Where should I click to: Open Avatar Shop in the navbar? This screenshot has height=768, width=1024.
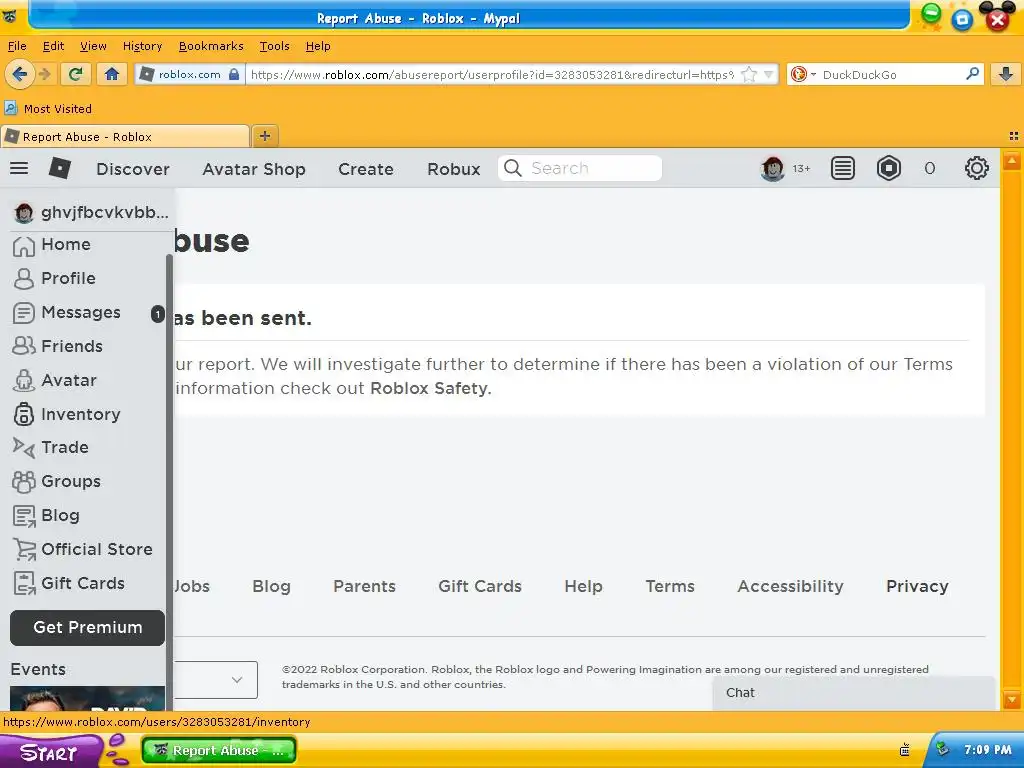pos(253,169)
